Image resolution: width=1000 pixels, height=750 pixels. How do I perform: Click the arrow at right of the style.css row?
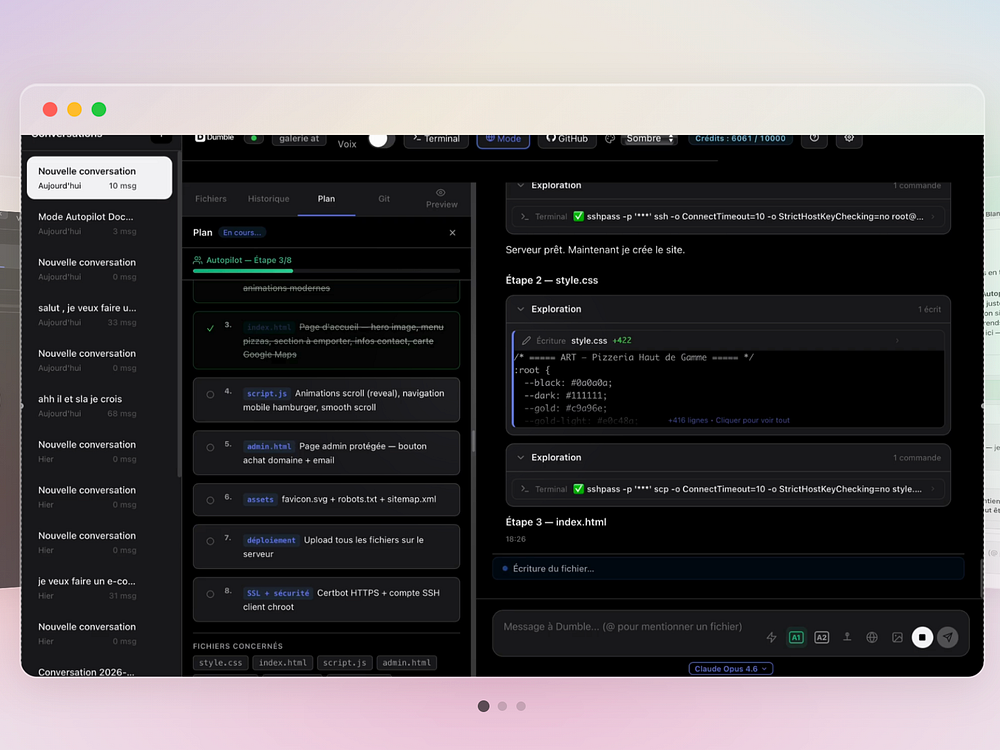(897, 341)
